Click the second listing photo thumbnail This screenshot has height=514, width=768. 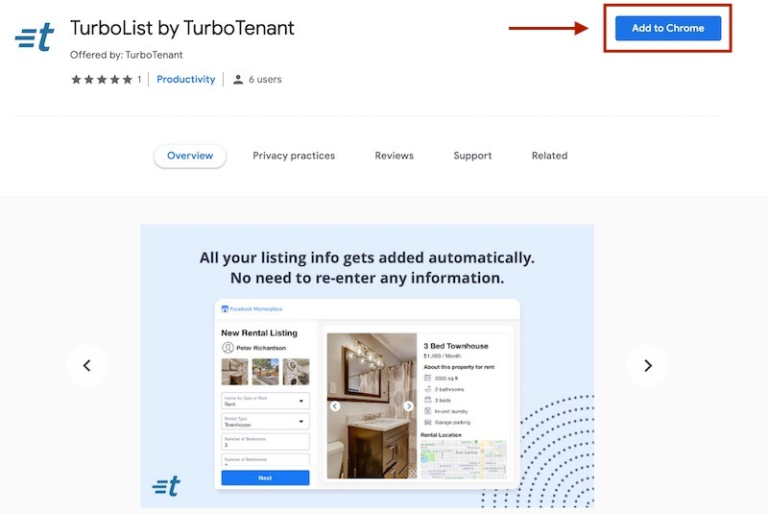265,371
